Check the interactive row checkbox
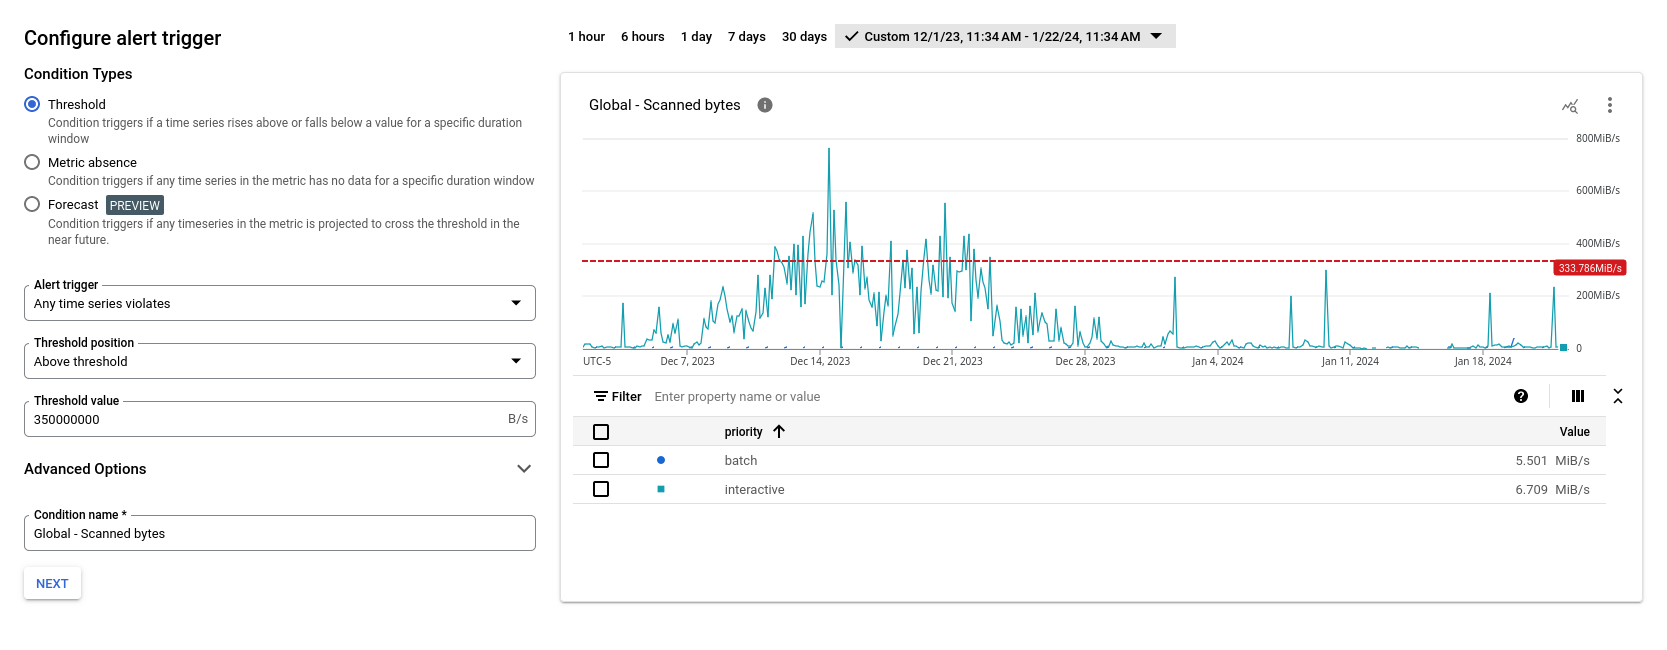 click(601, 489)
